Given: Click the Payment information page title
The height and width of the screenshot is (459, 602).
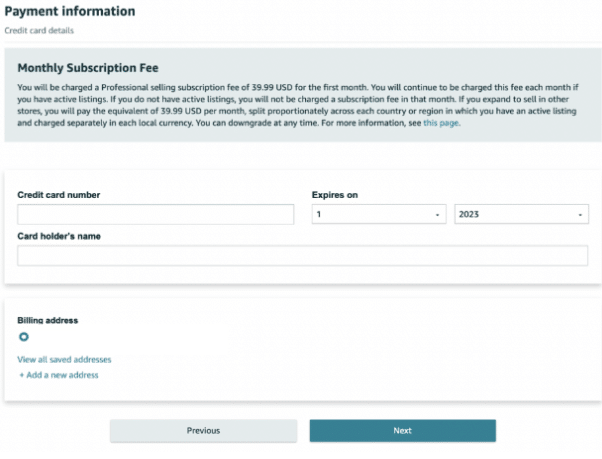Looking at the screenshot, I should coord(70,12).
